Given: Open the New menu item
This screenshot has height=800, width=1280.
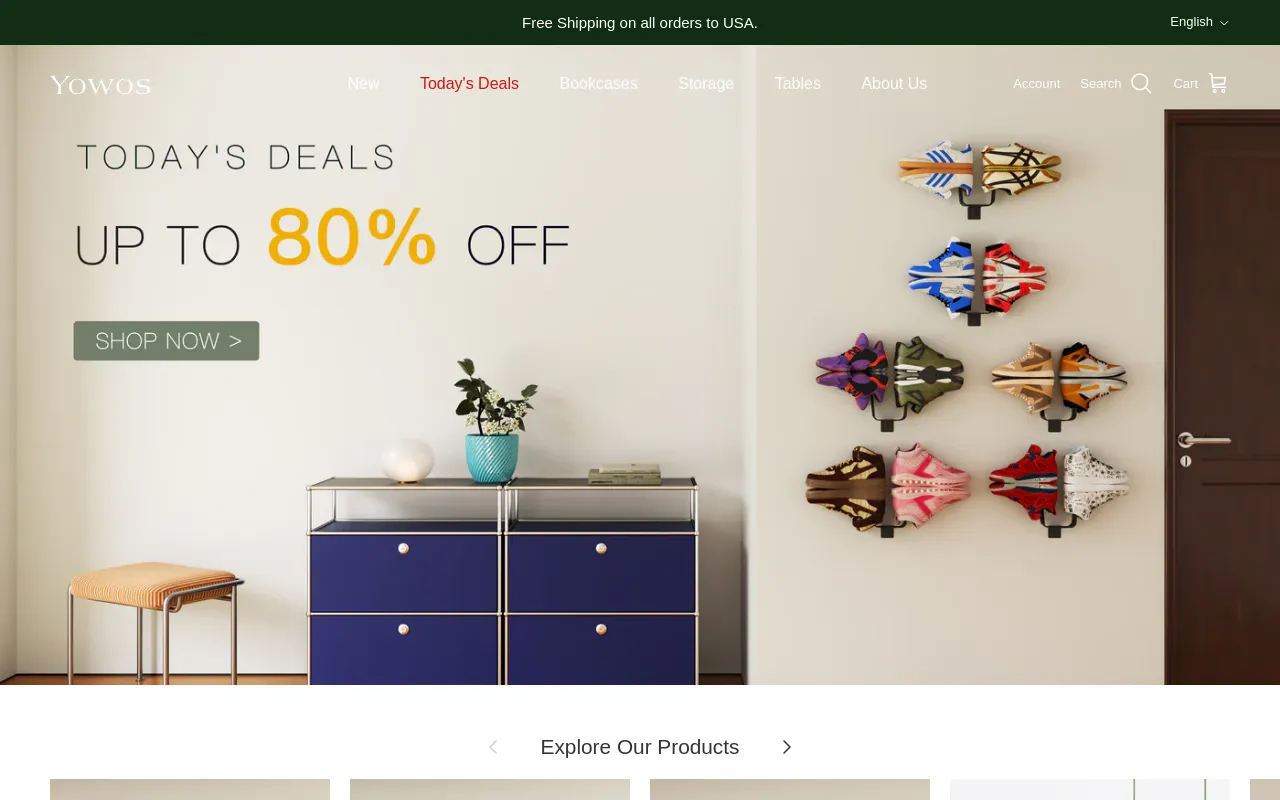Looking at the screenshot, I should [x=363, y=84].
